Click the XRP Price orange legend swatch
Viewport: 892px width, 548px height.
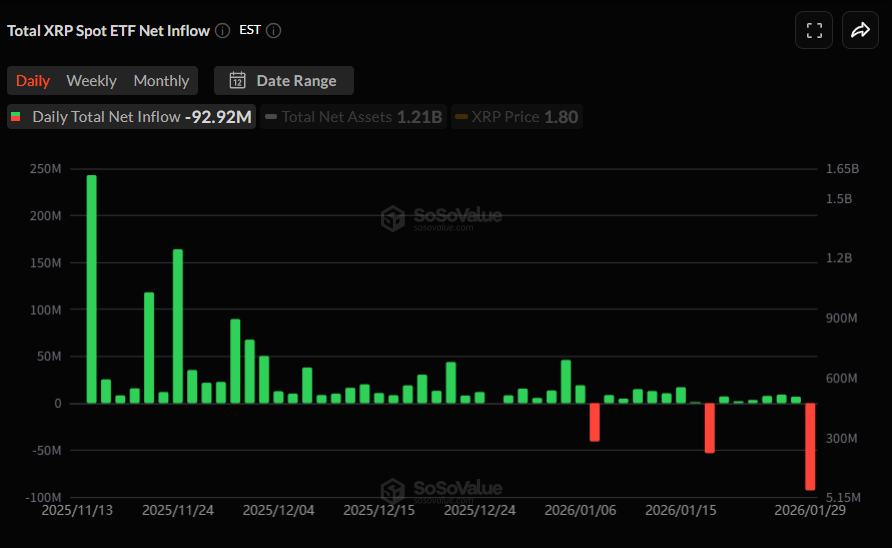(461, 117)
